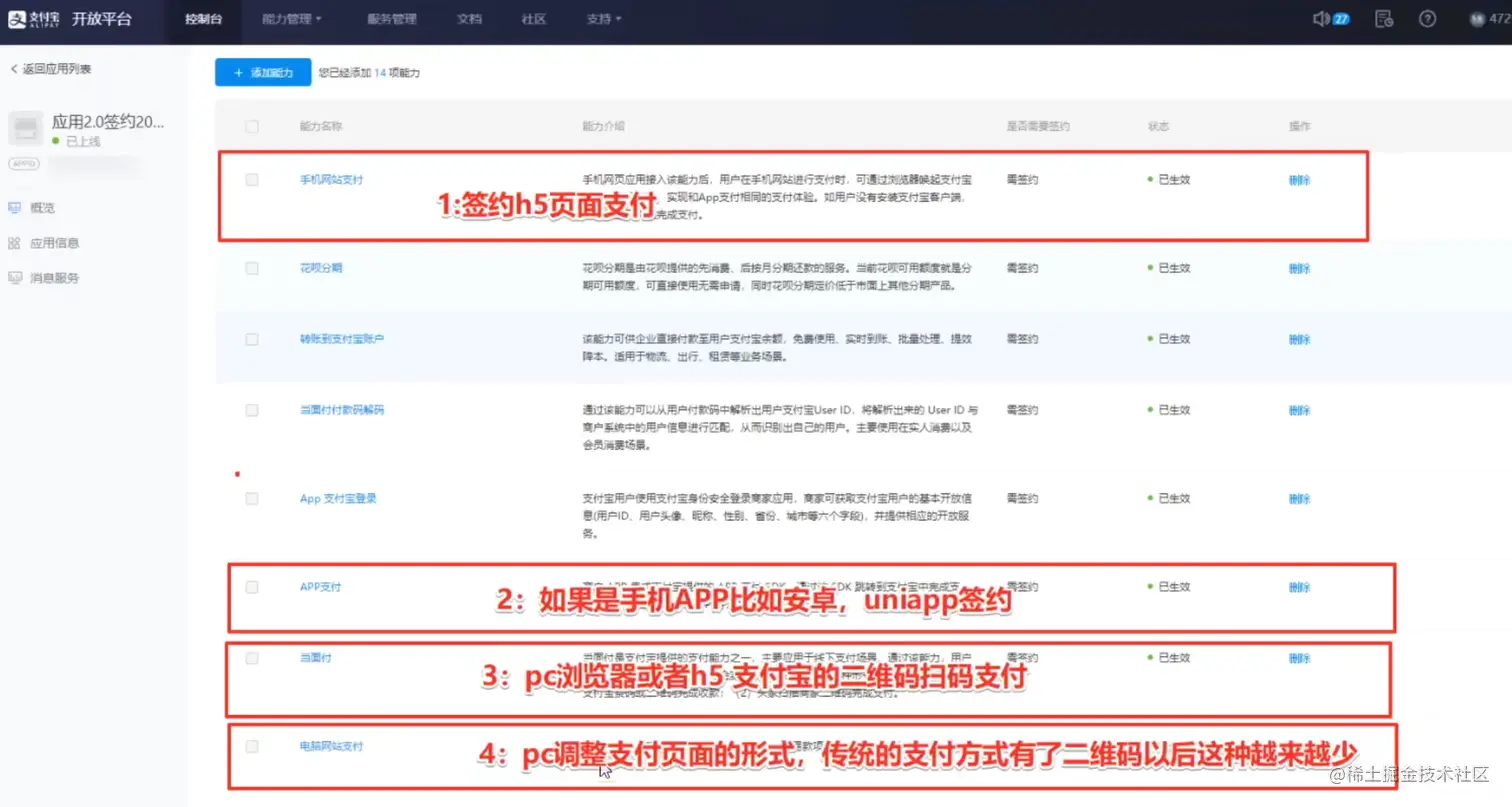Open the notifications speaker icon with badge 27
The height and width of the screenshot is (807, 1512).
[x=1331, y=19]
